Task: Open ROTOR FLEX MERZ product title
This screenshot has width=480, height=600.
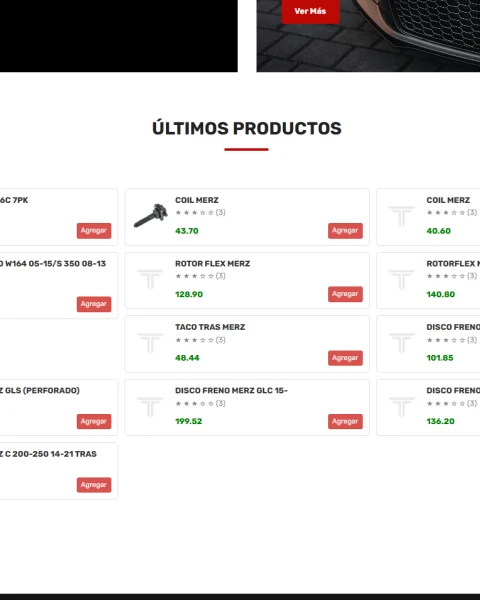Action: [x=212, y=264]
